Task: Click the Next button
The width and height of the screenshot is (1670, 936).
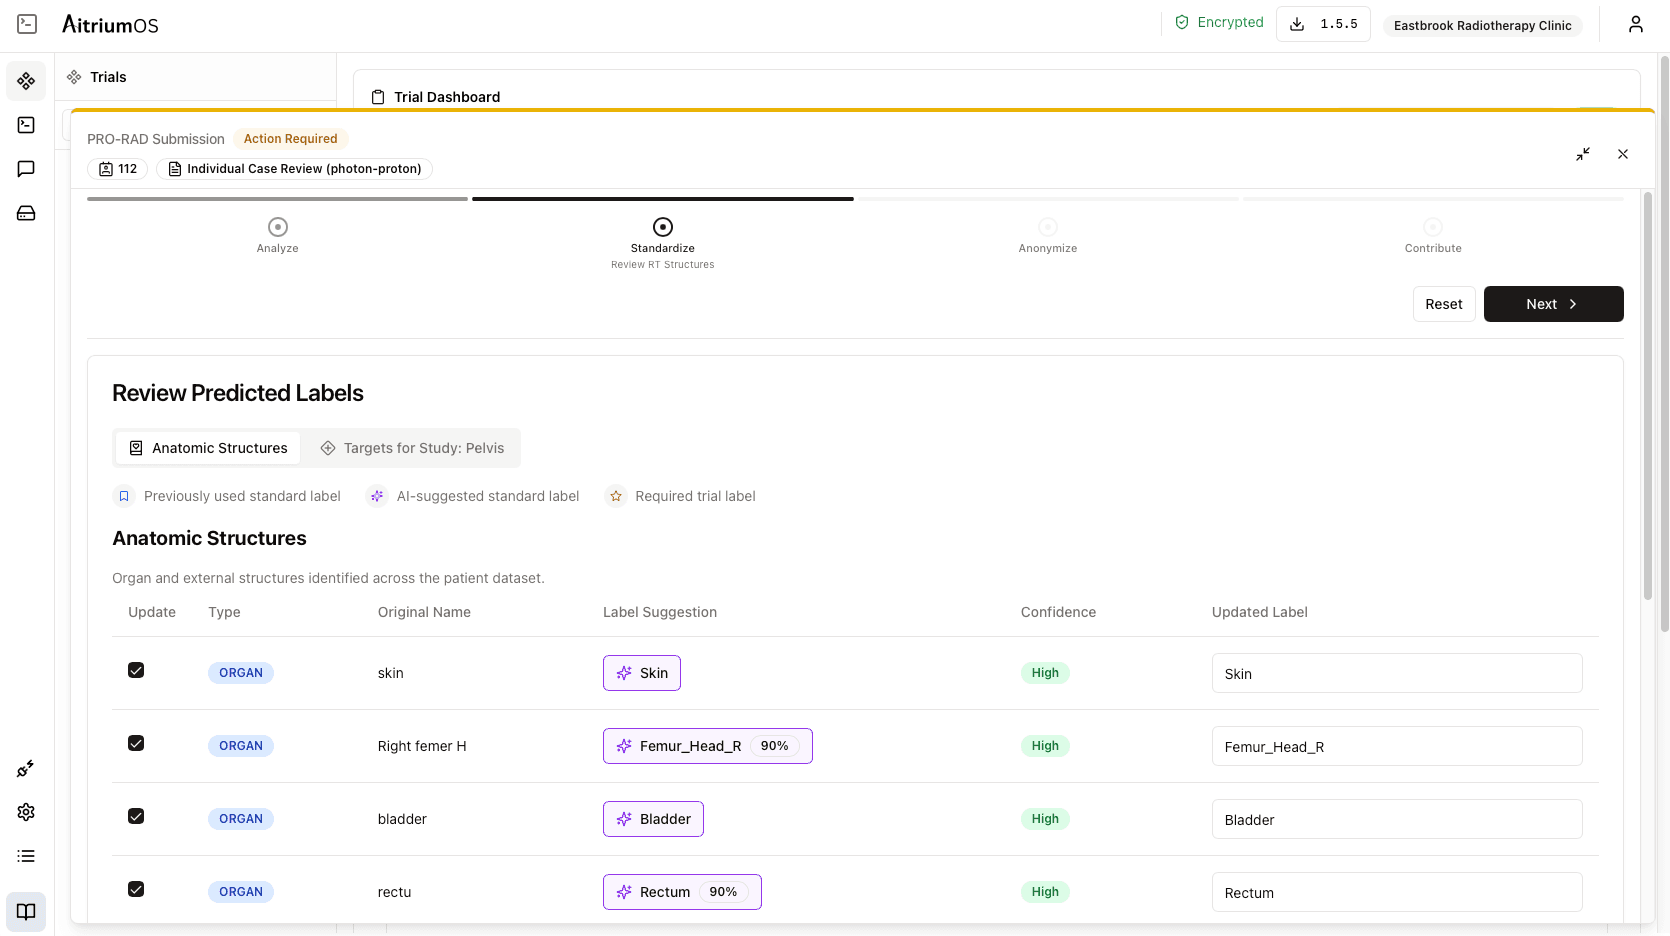Action: click(x=1552, y=304)
